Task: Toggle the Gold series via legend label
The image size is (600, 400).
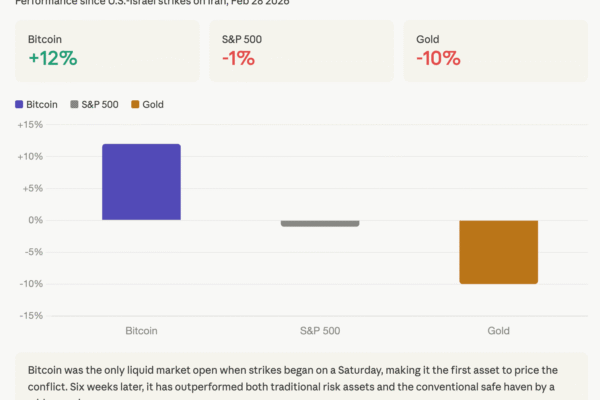Action: (x=153, y=104)
